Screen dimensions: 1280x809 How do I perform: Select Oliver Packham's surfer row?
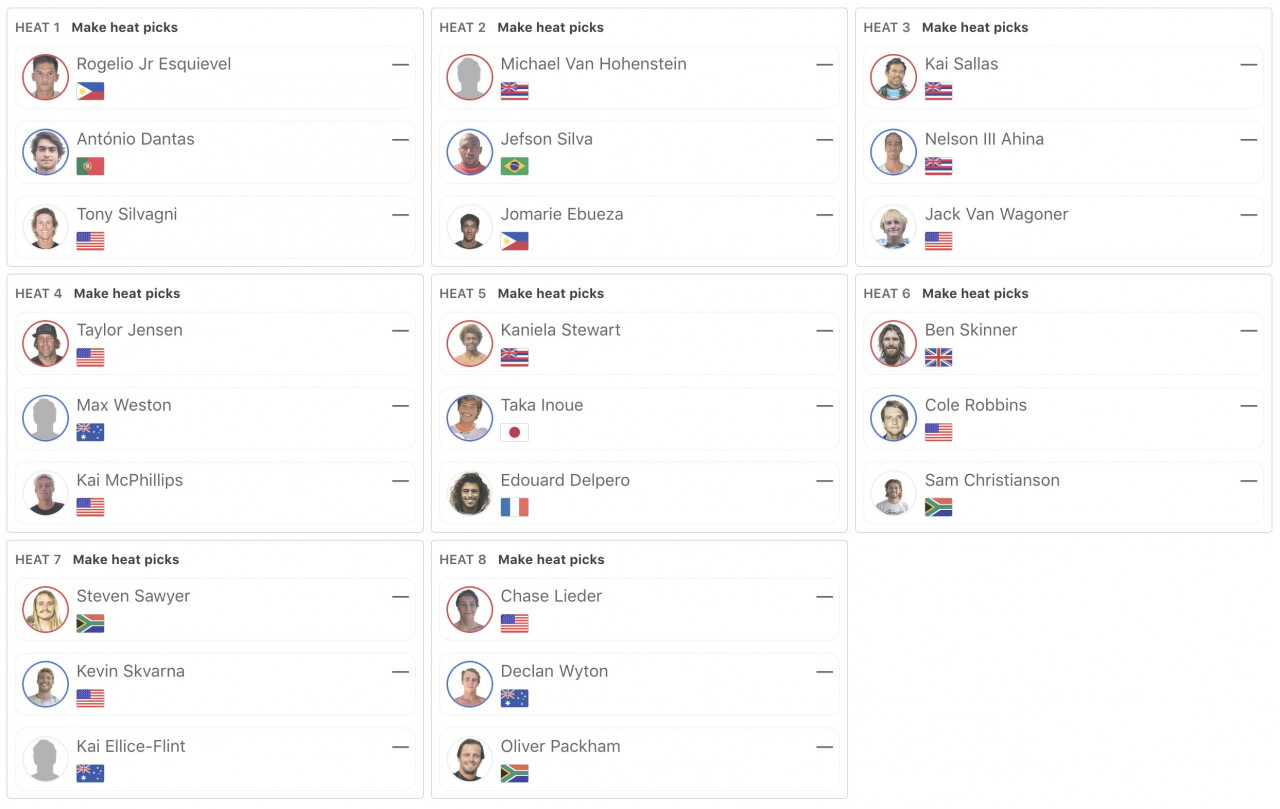(639, 759)
